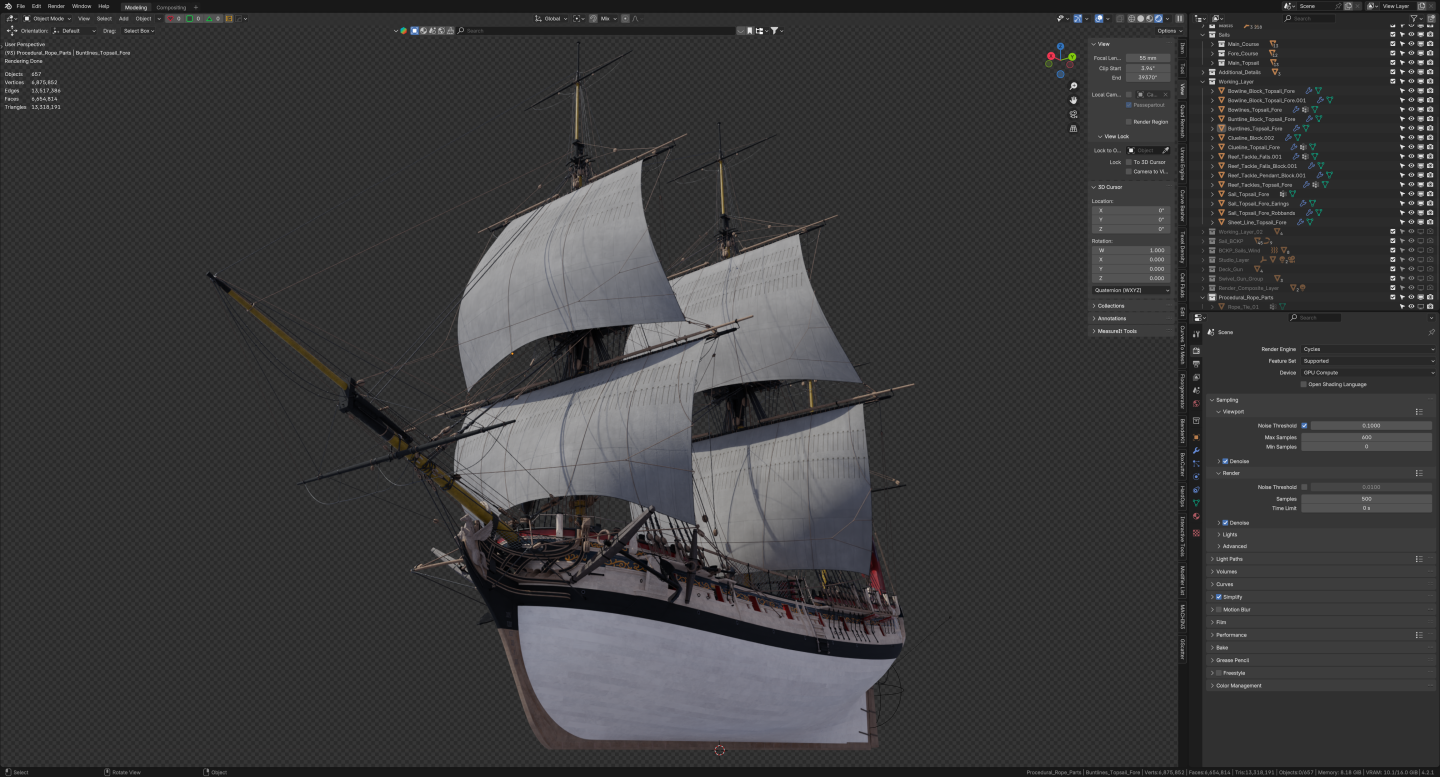Toggle eye visibility for Sheet_Line_Topsail_Fore
The width and height of the screenshot is (1440, 777).
pos(1411,222)
